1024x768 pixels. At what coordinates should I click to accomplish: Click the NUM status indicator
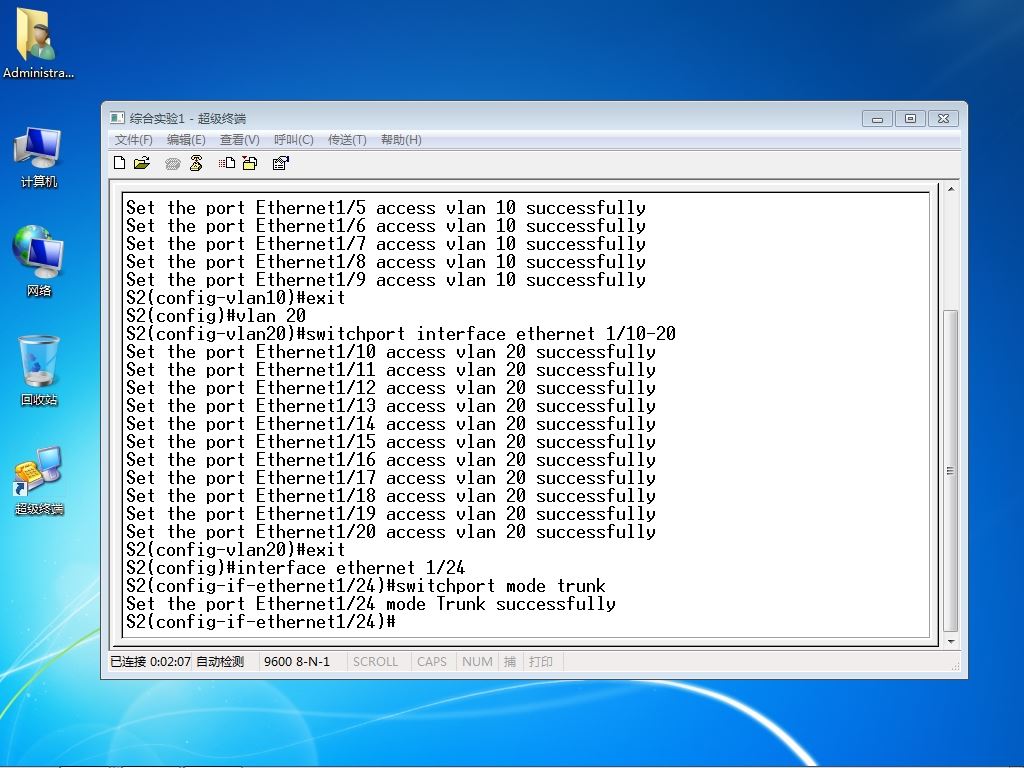pos(477,662)
